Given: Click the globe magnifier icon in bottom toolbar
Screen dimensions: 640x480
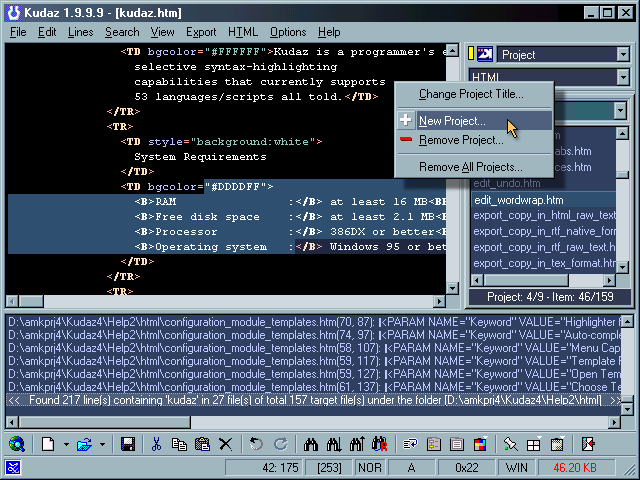Looking at the screenshot, I should click(17, 444).
